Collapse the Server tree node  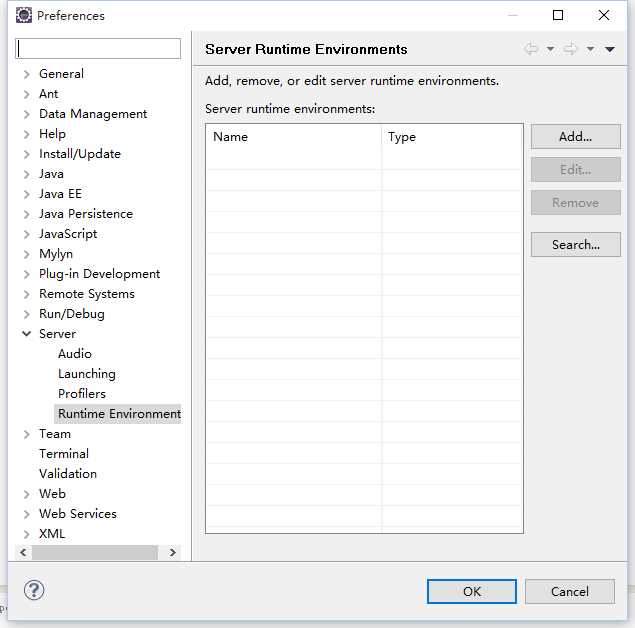point(27,334)
